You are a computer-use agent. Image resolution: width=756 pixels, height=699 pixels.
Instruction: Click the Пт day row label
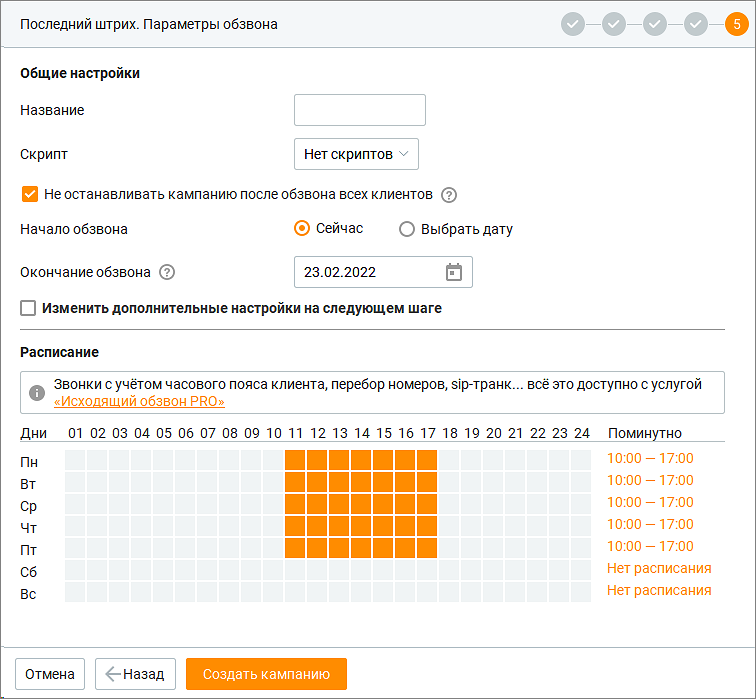pyautogui.click(x=28, y=550)
